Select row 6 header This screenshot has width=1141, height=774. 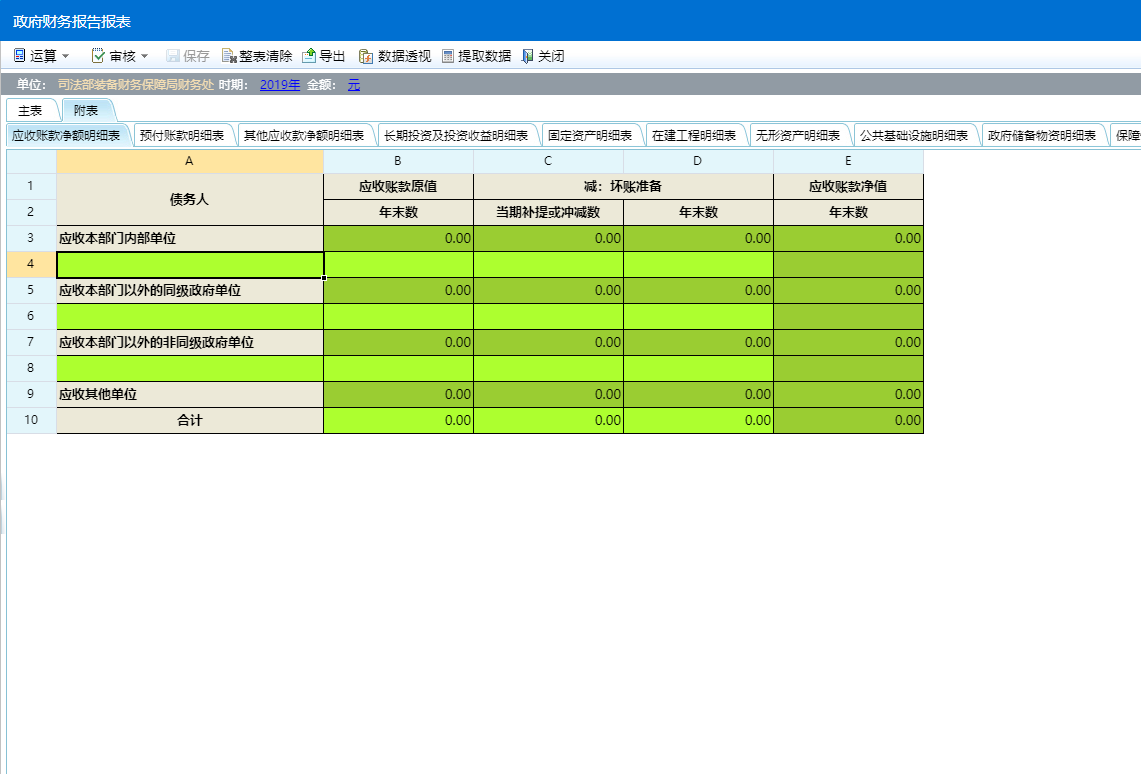click(31, 317)
